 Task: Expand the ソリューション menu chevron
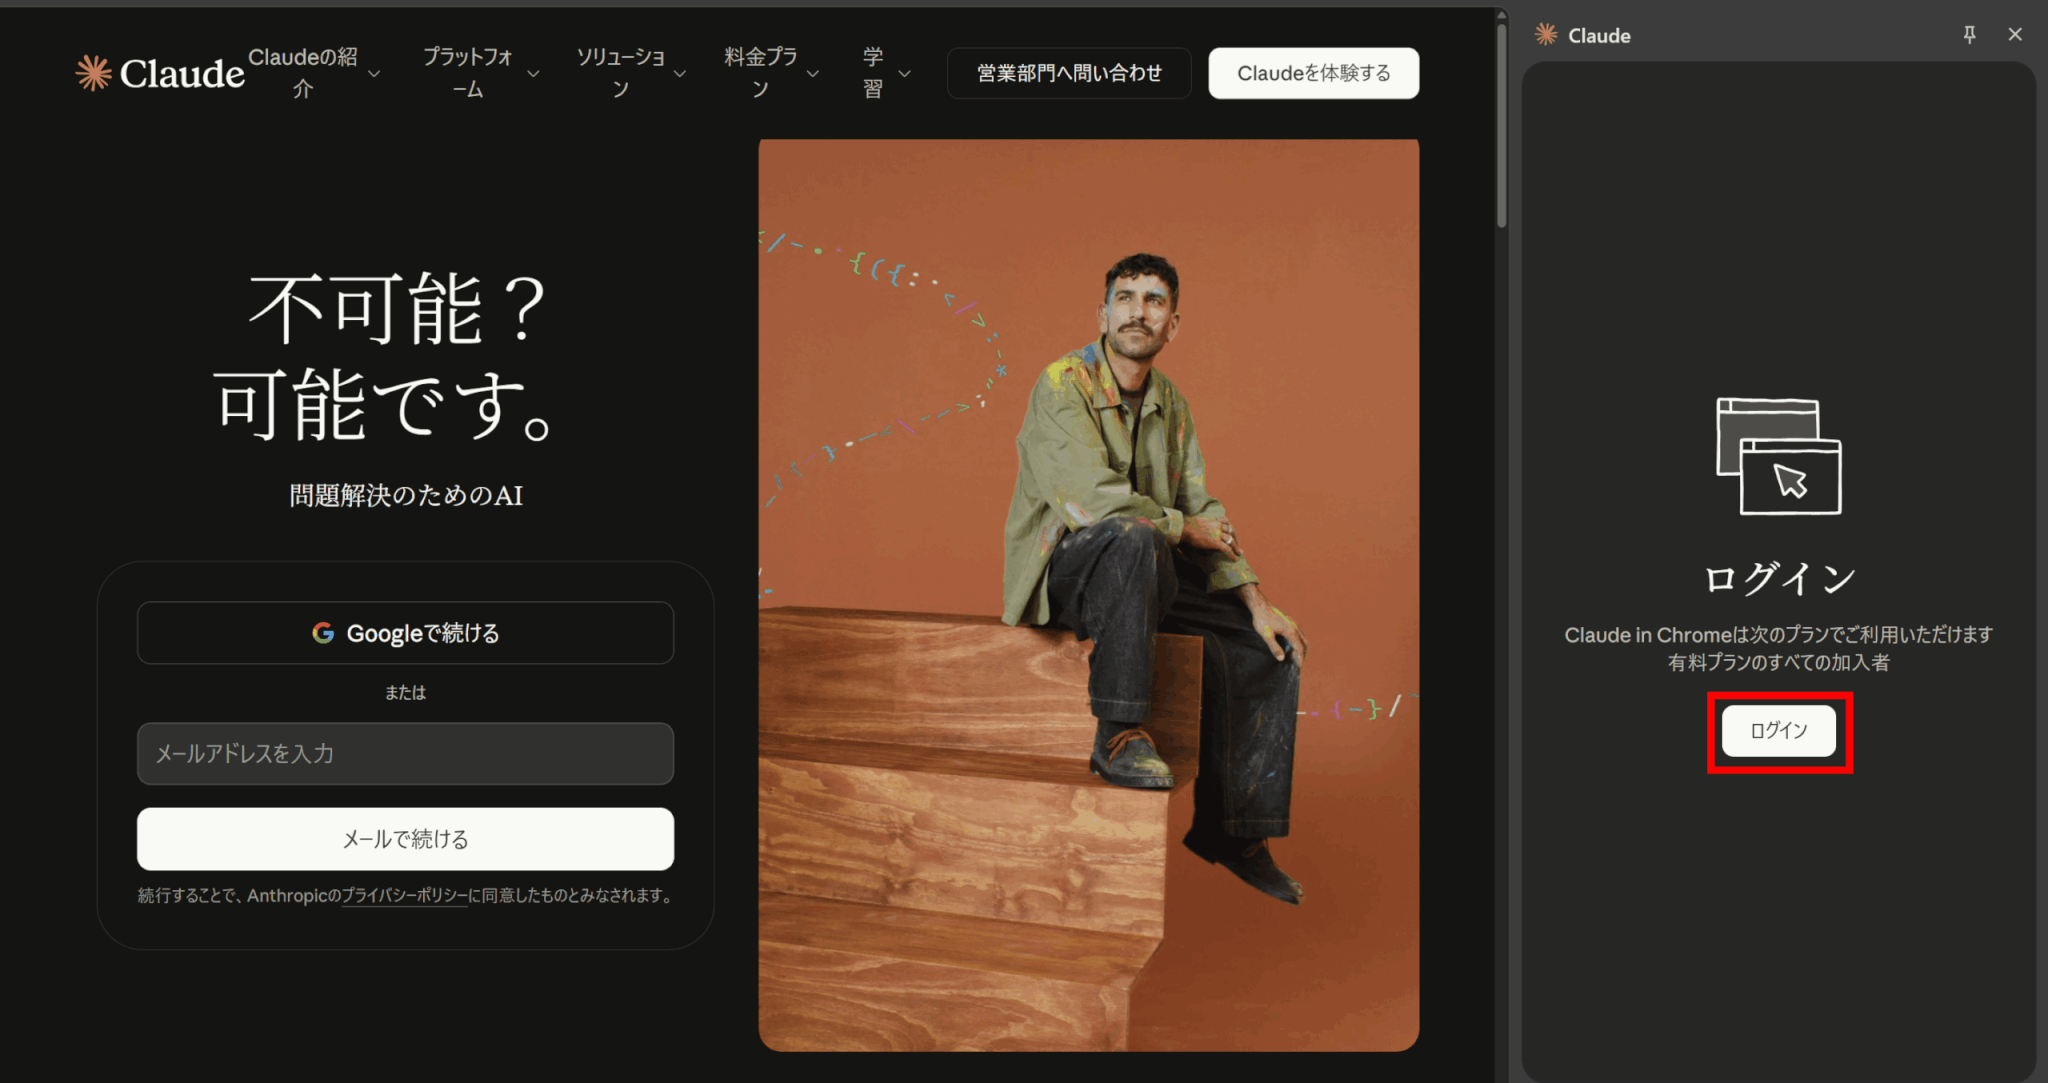(x=680, y=74)
